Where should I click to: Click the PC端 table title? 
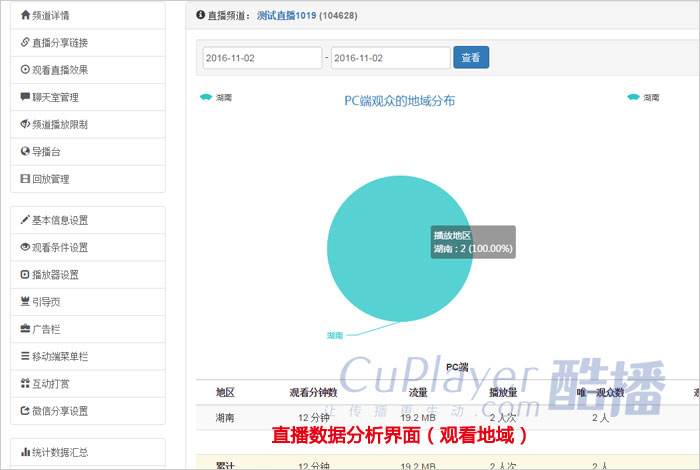pos(457,367)
